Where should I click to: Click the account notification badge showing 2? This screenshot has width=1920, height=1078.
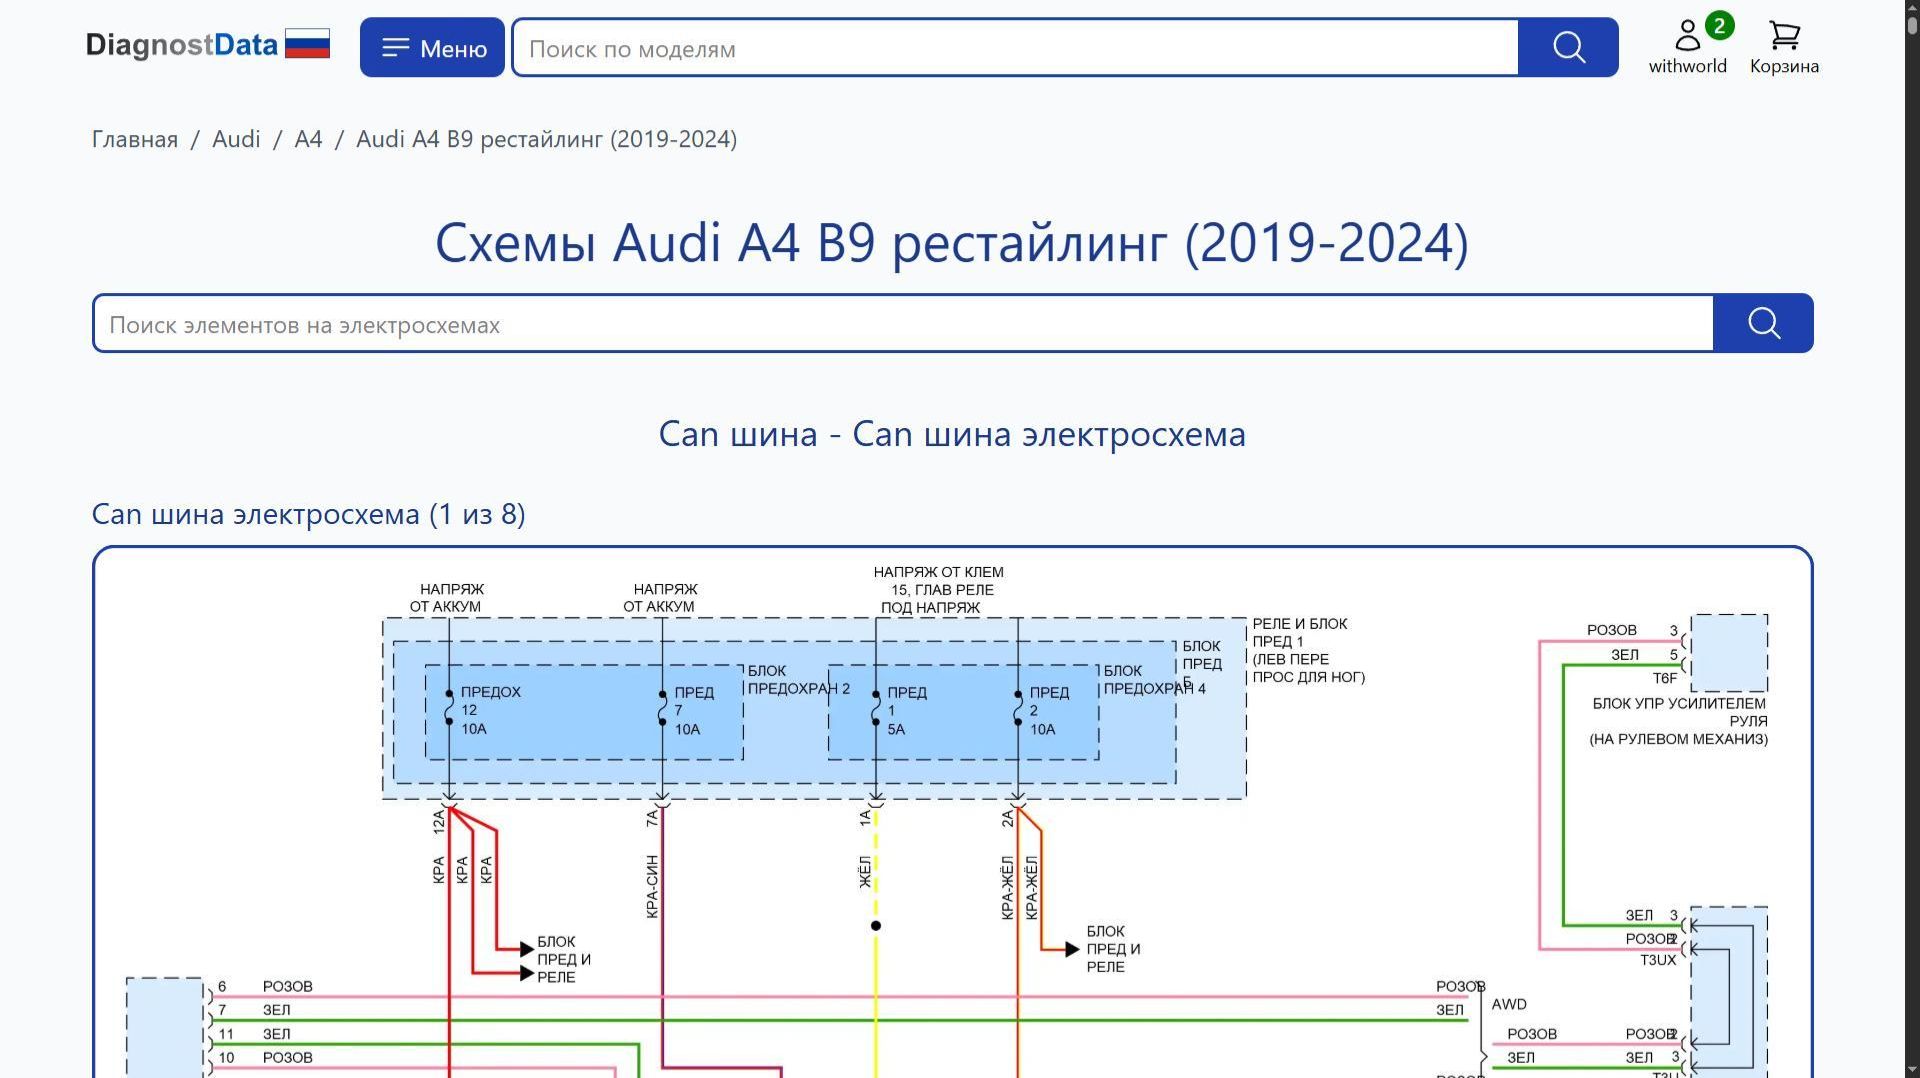coord(1719,26)
